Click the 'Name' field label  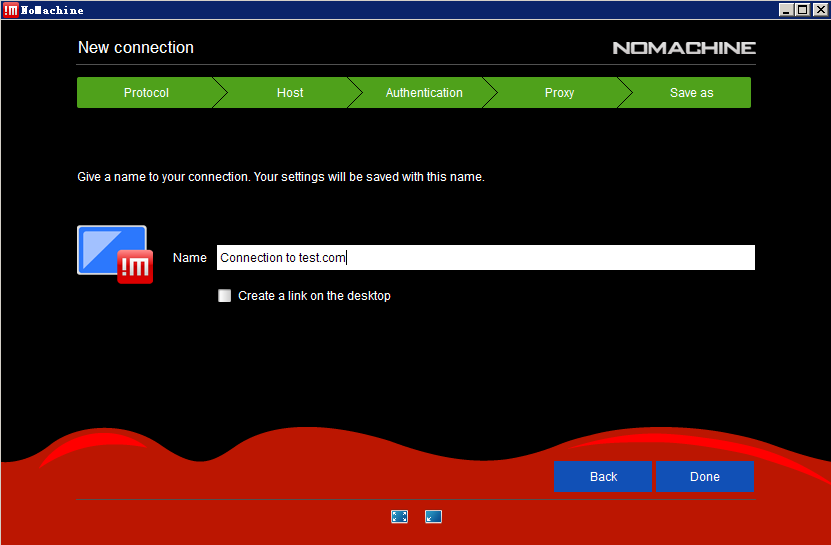click(189, 258)
